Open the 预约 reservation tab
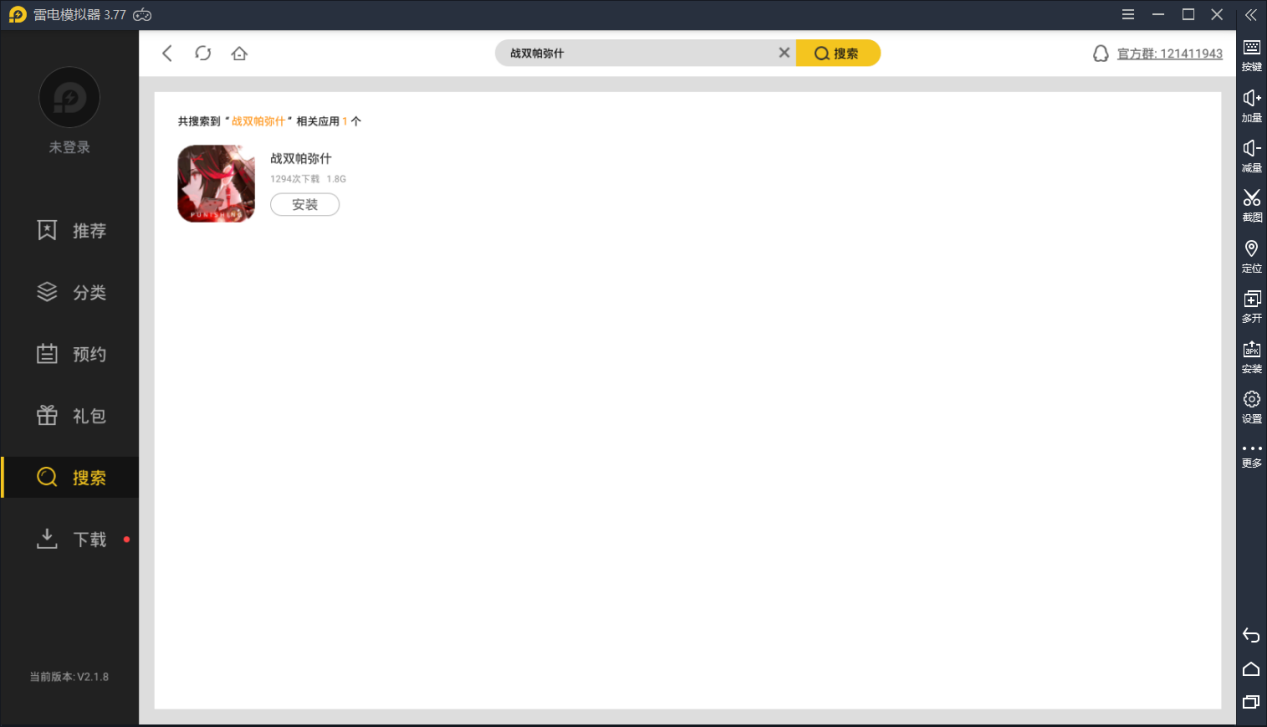1267x727 pixels. (70, 354)
